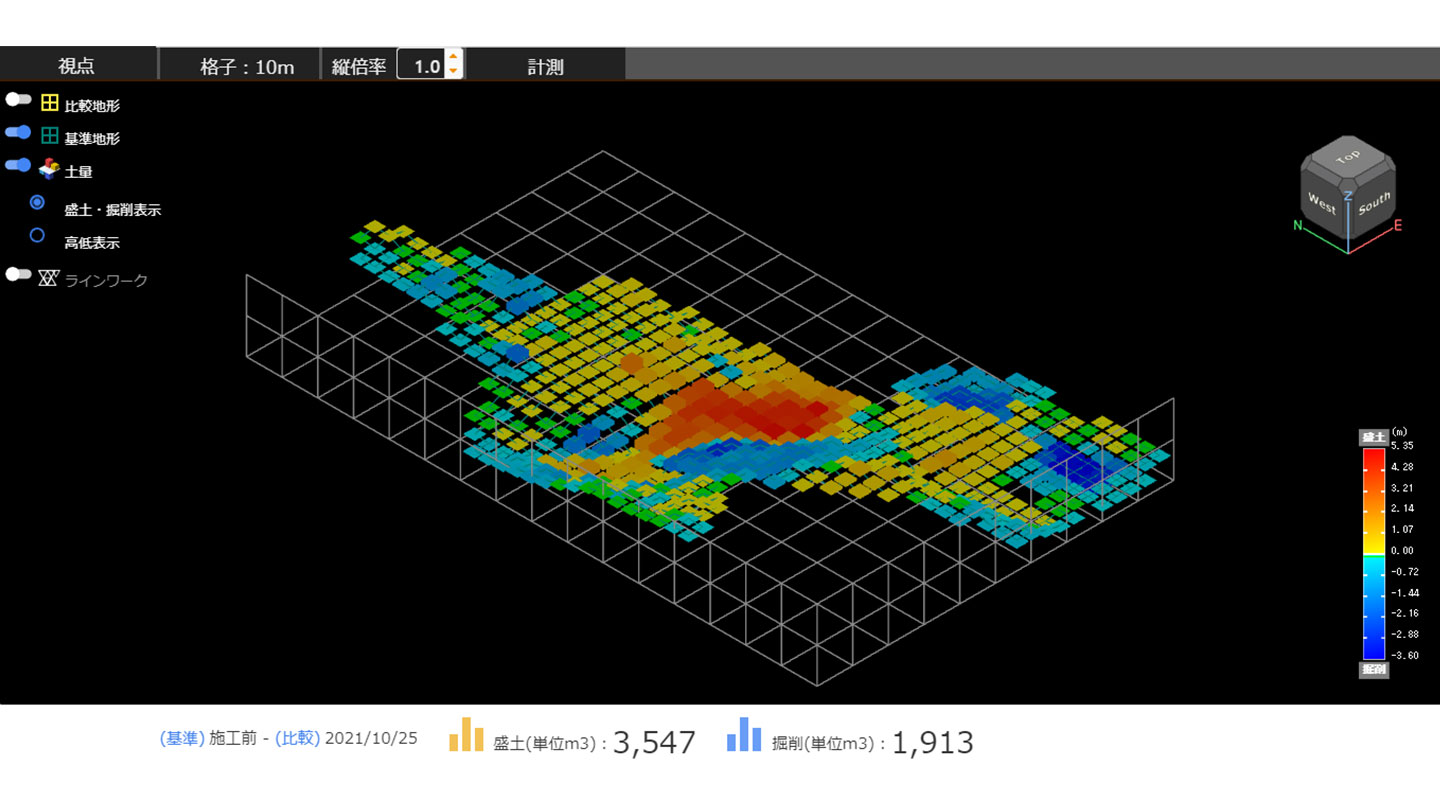
Task: Click the yellow 比較地形 grid icon
Action: pyautogui.click(x=49, y=102)
